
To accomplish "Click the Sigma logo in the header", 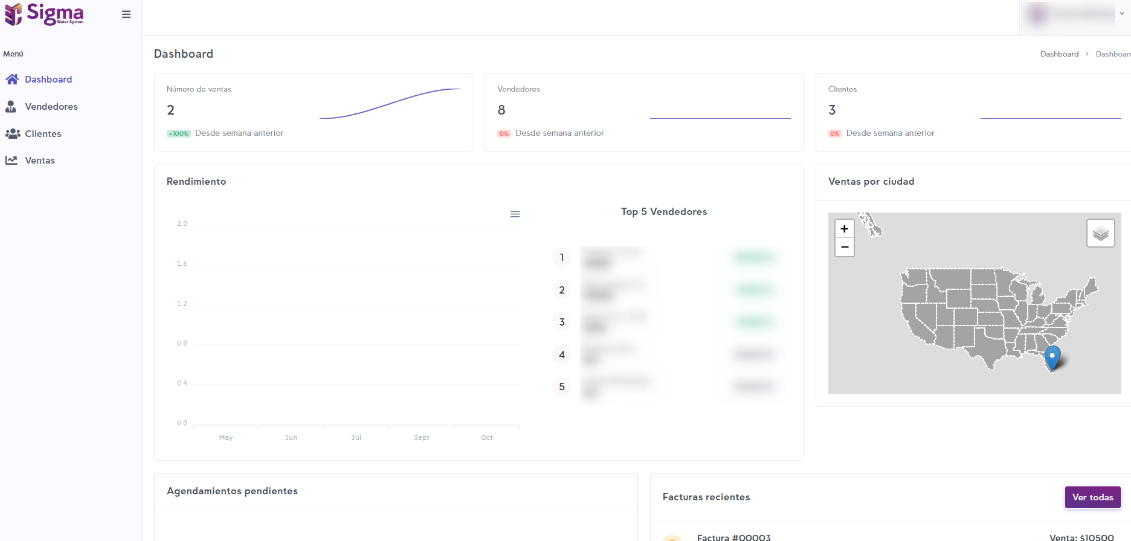I will coord(44,14).
